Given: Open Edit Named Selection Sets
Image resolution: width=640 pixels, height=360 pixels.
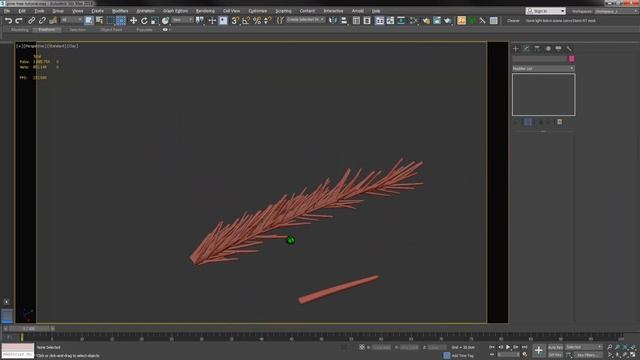Looking at the screenshot, I should [280, 20].
